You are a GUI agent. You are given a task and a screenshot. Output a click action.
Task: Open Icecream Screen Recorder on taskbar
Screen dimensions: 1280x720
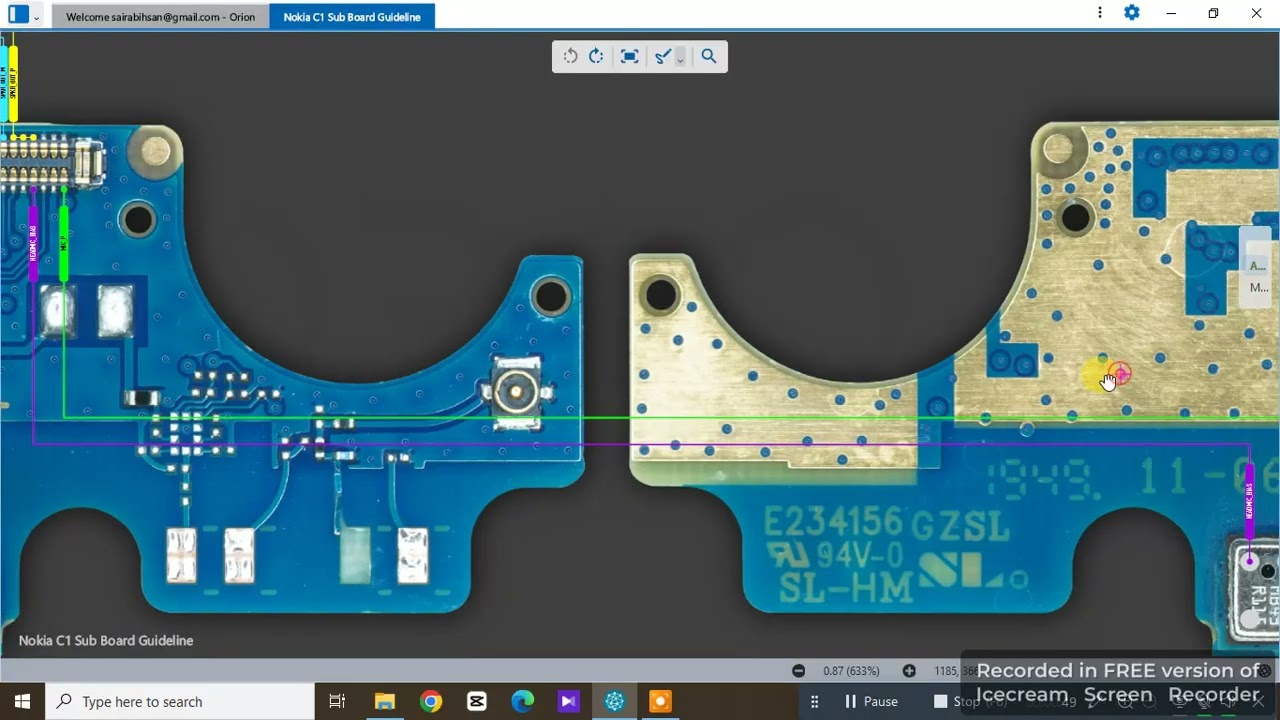[661, 701]
